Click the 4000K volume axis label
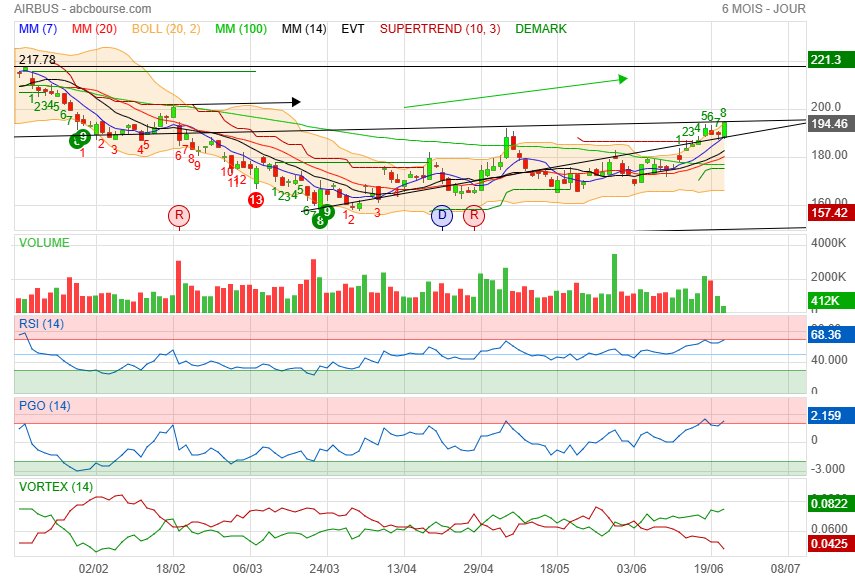The image size is (855, 579). [x=829, y=243]
